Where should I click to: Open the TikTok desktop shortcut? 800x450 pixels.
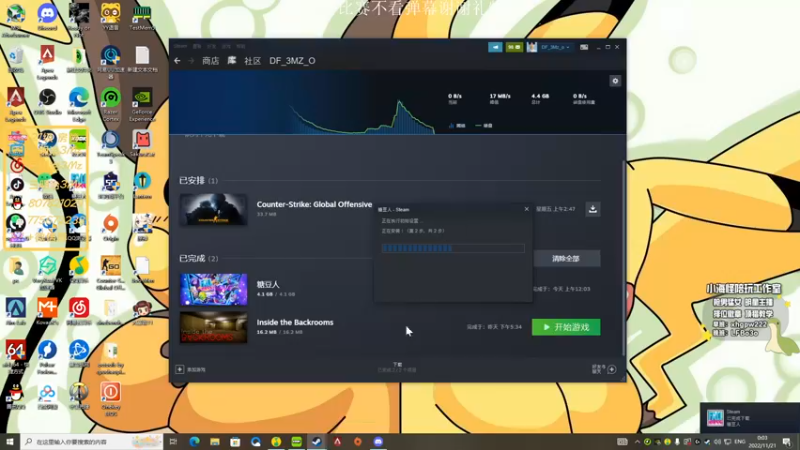pos(16,185)
